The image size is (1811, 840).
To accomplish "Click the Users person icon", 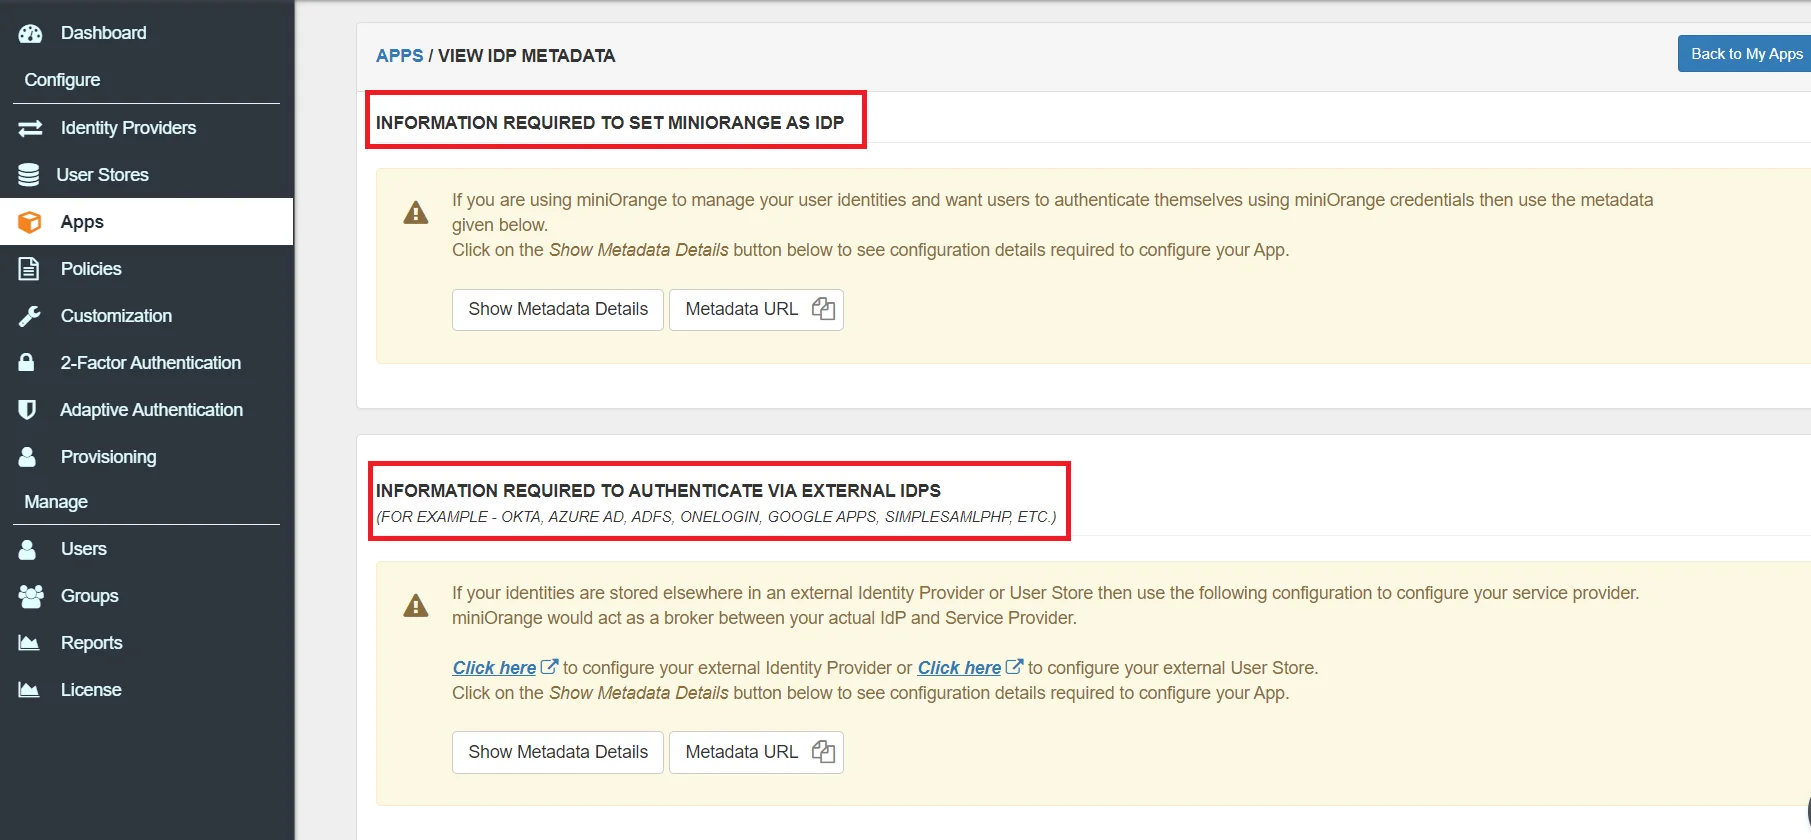I will point(27,549).
